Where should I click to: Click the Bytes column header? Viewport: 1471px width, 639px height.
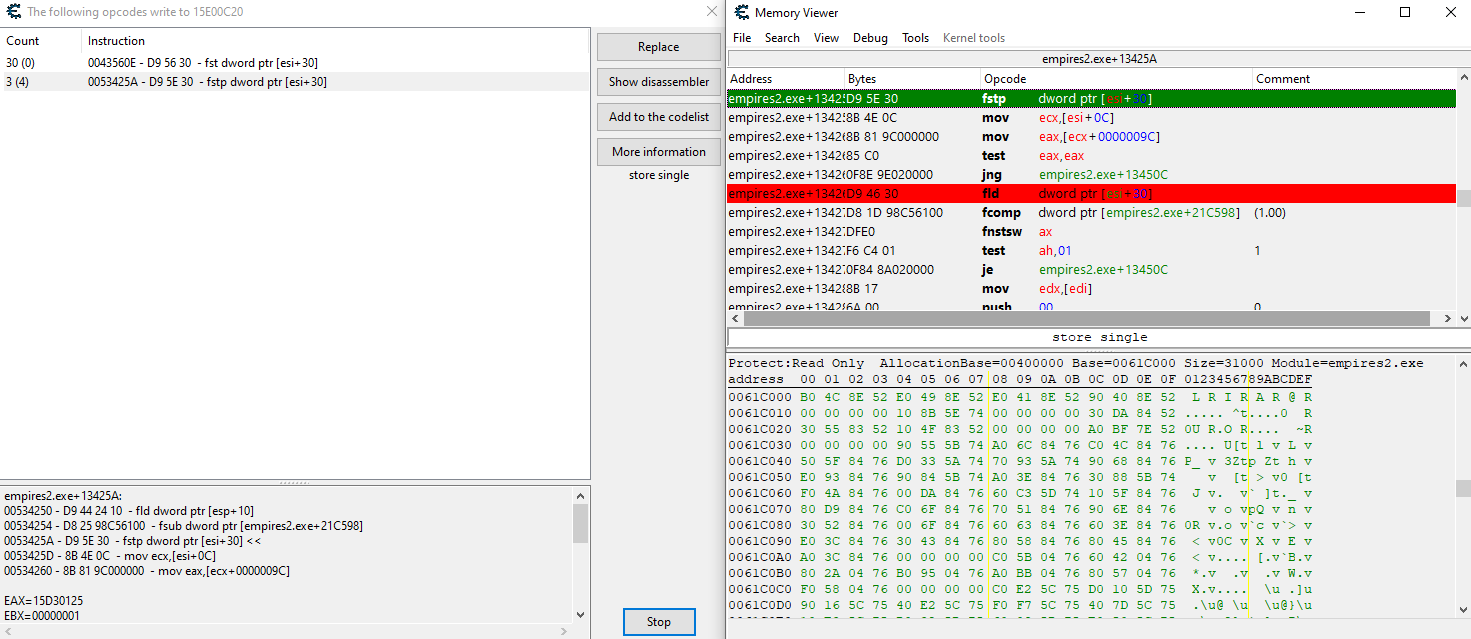coord(913,79)
